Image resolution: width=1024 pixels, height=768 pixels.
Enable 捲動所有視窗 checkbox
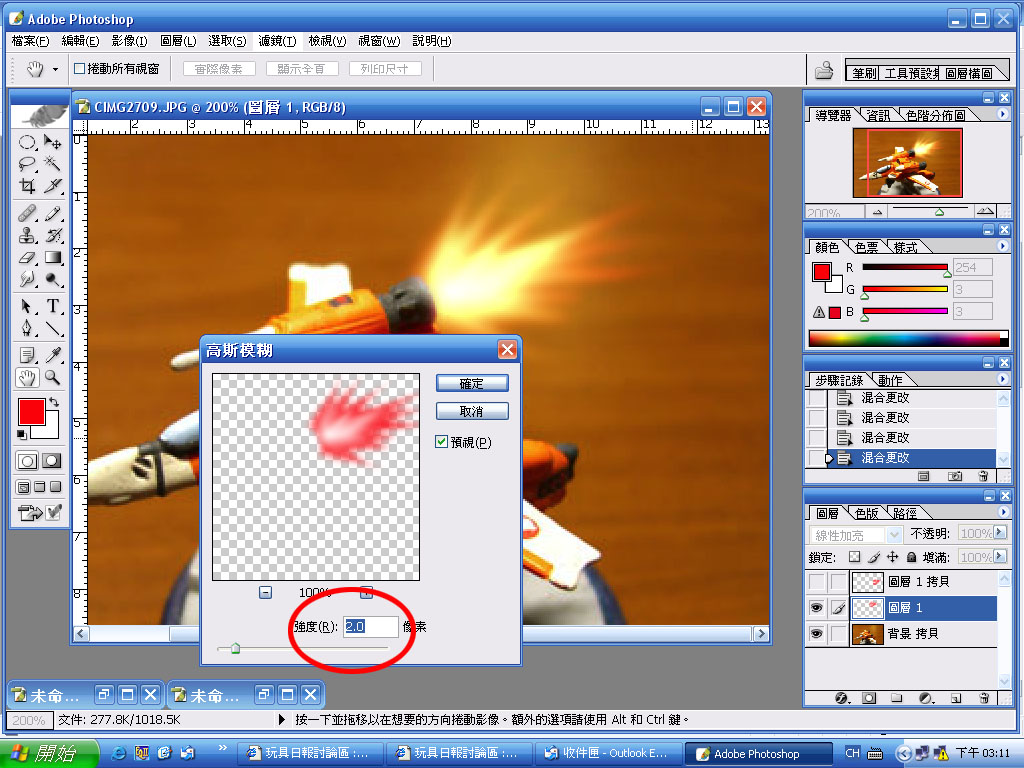pos(80,69)
